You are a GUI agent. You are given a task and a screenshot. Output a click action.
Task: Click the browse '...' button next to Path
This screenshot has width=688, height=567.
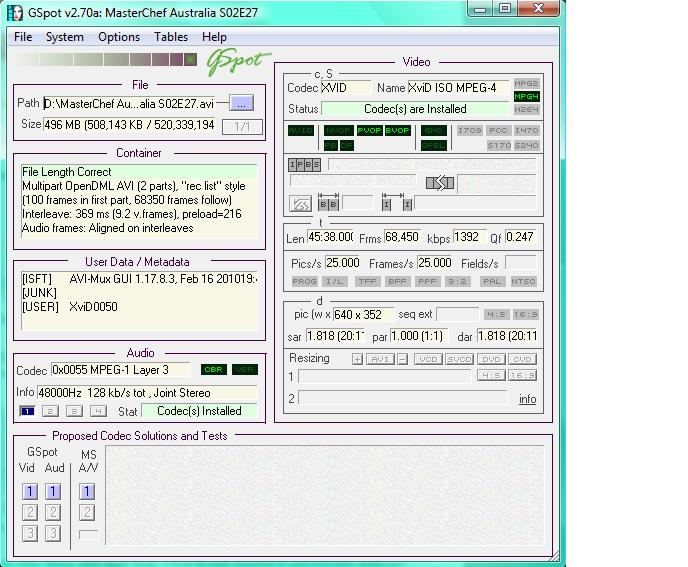241,103
